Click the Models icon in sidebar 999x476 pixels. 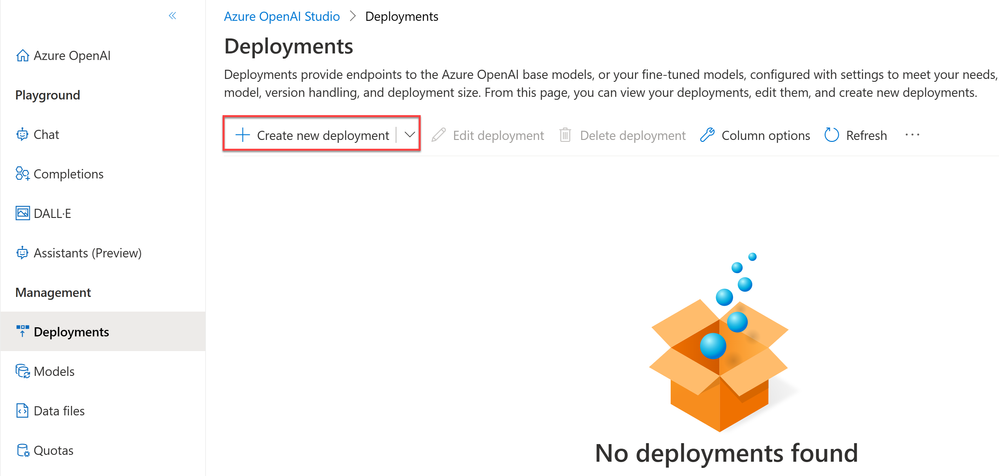pyautogui.click(x=22, y=371)
